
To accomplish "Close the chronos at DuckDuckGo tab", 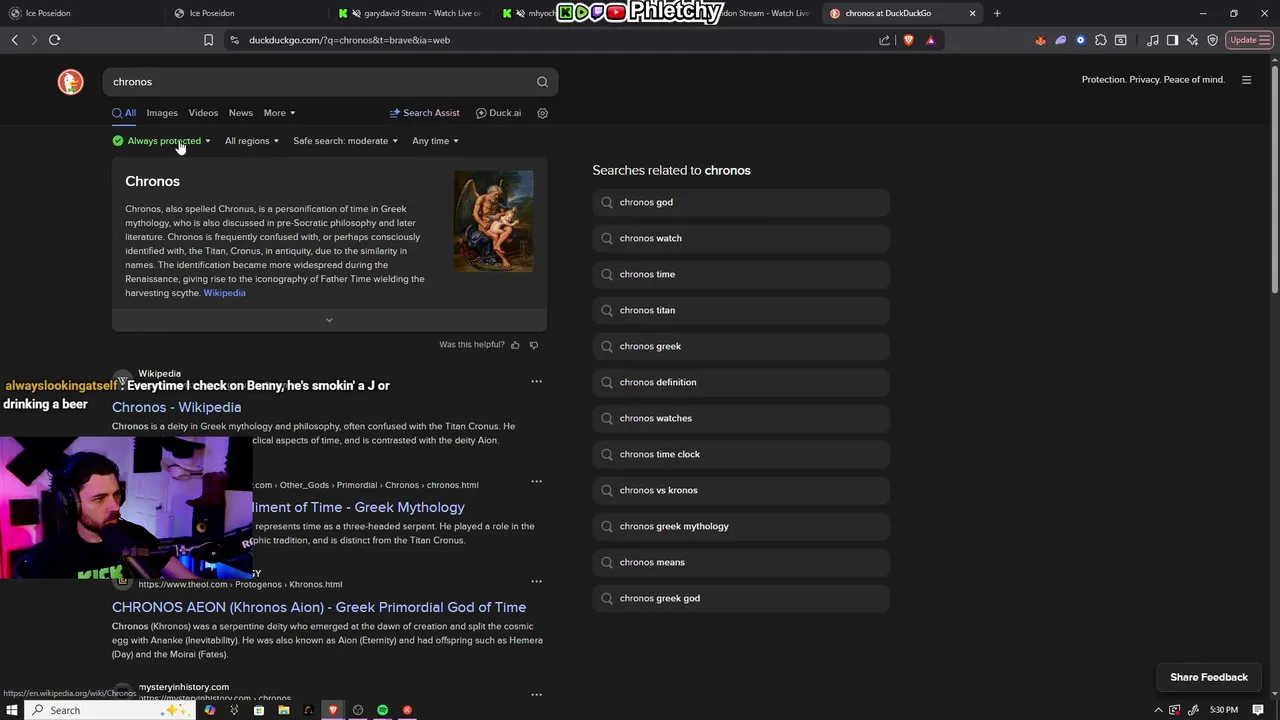I will click(972, 13).
